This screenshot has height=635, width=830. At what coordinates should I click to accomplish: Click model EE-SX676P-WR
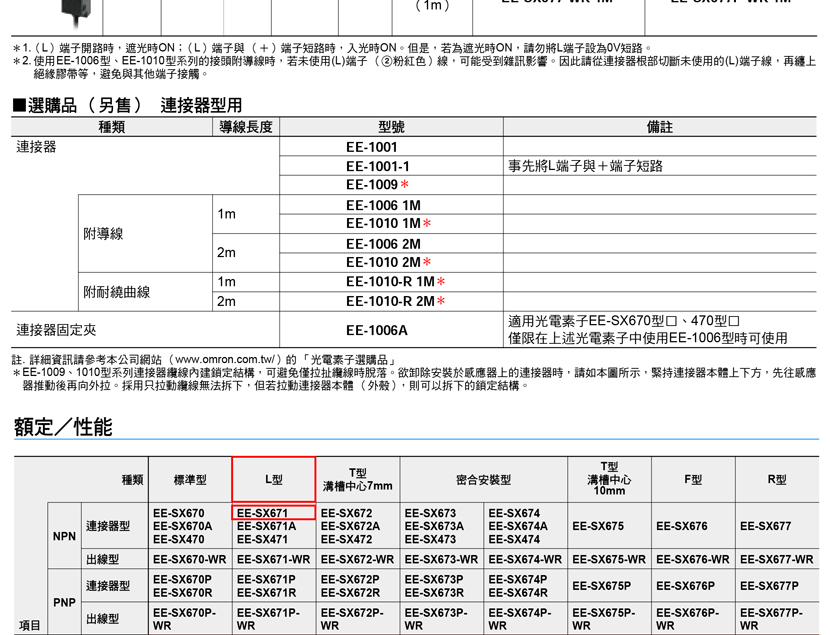coord(688,619)
